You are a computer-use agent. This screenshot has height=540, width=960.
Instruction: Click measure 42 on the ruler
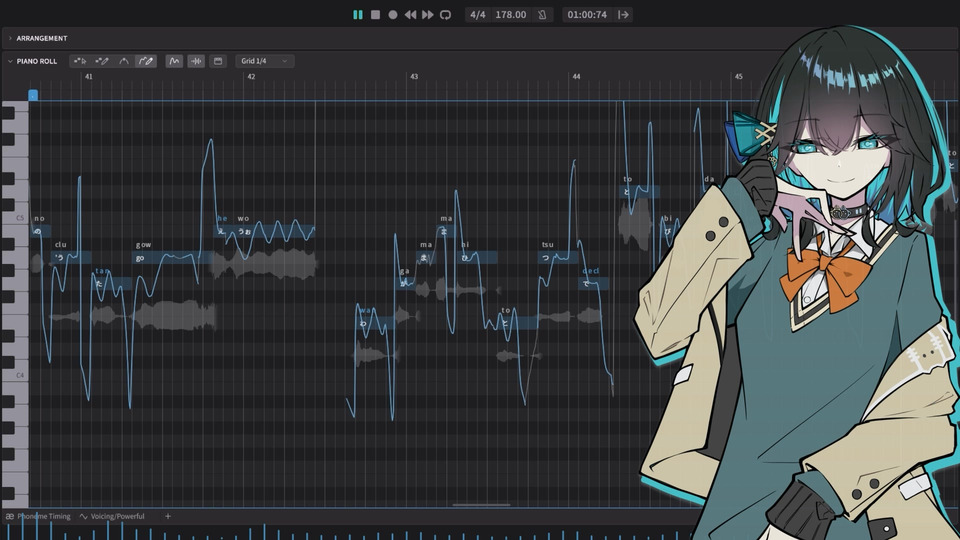pos(251,77)
